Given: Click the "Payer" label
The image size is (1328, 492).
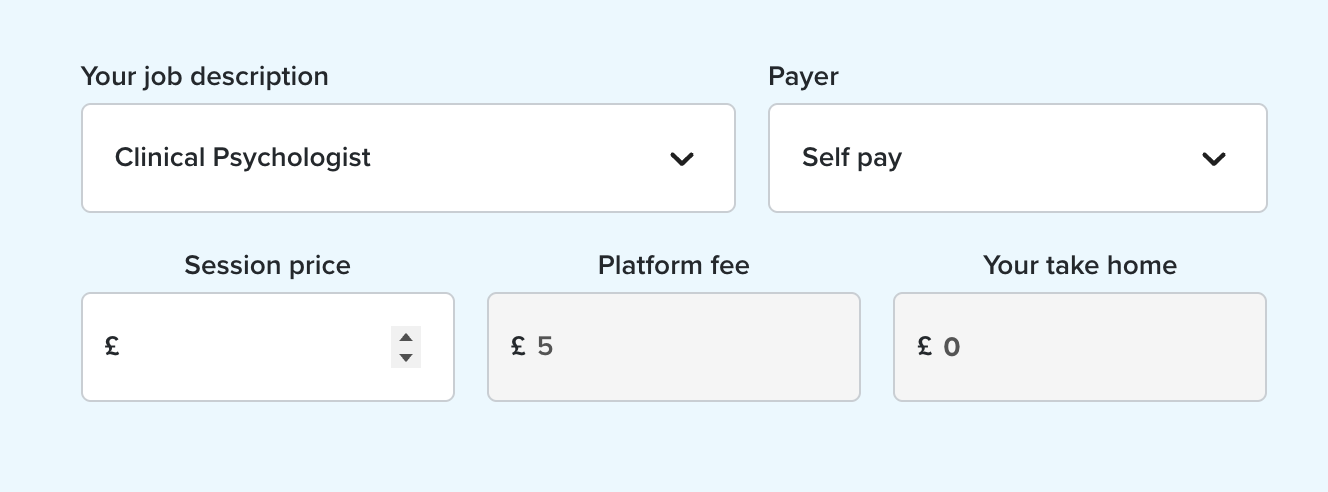Looking at the screenshot, I should pos(803,76).
